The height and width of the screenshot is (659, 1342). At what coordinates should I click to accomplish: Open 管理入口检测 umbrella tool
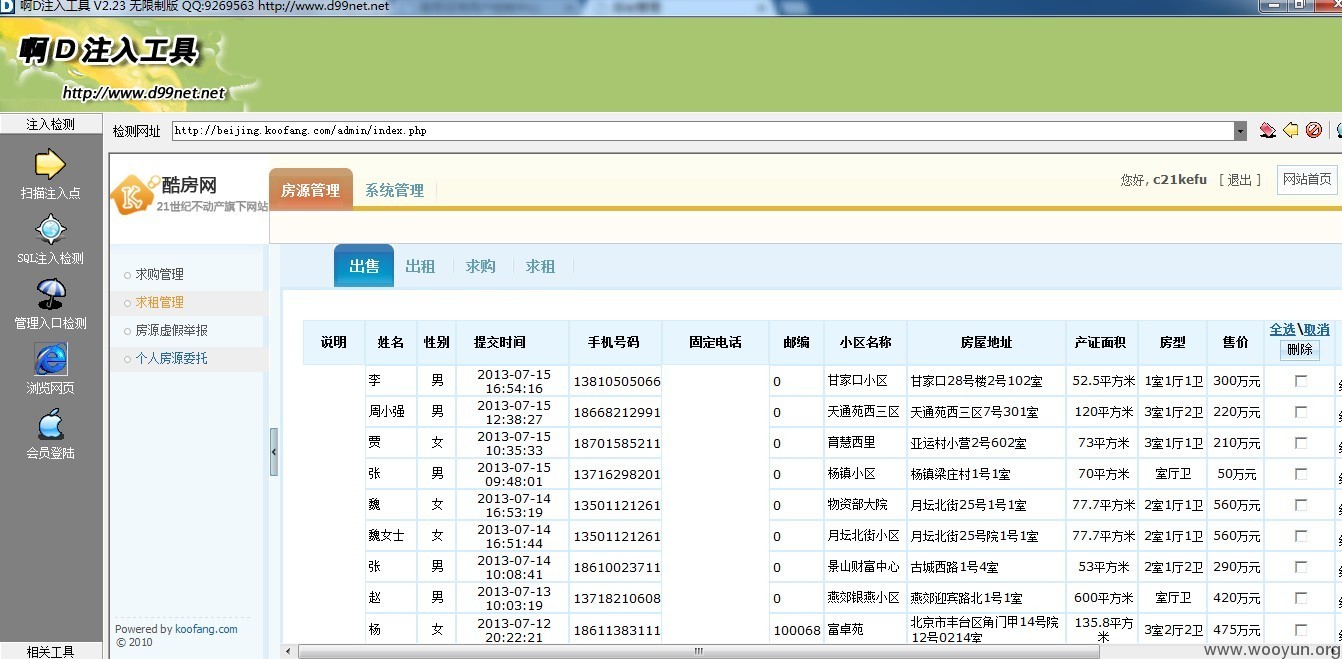click(50, 304)
